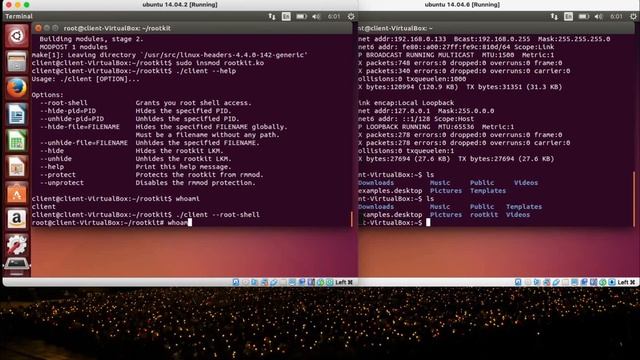The width and height of the screenshot is (640, 360).
Task: Open Ubuntu Software Center in the dock
Action: (17, 193)
